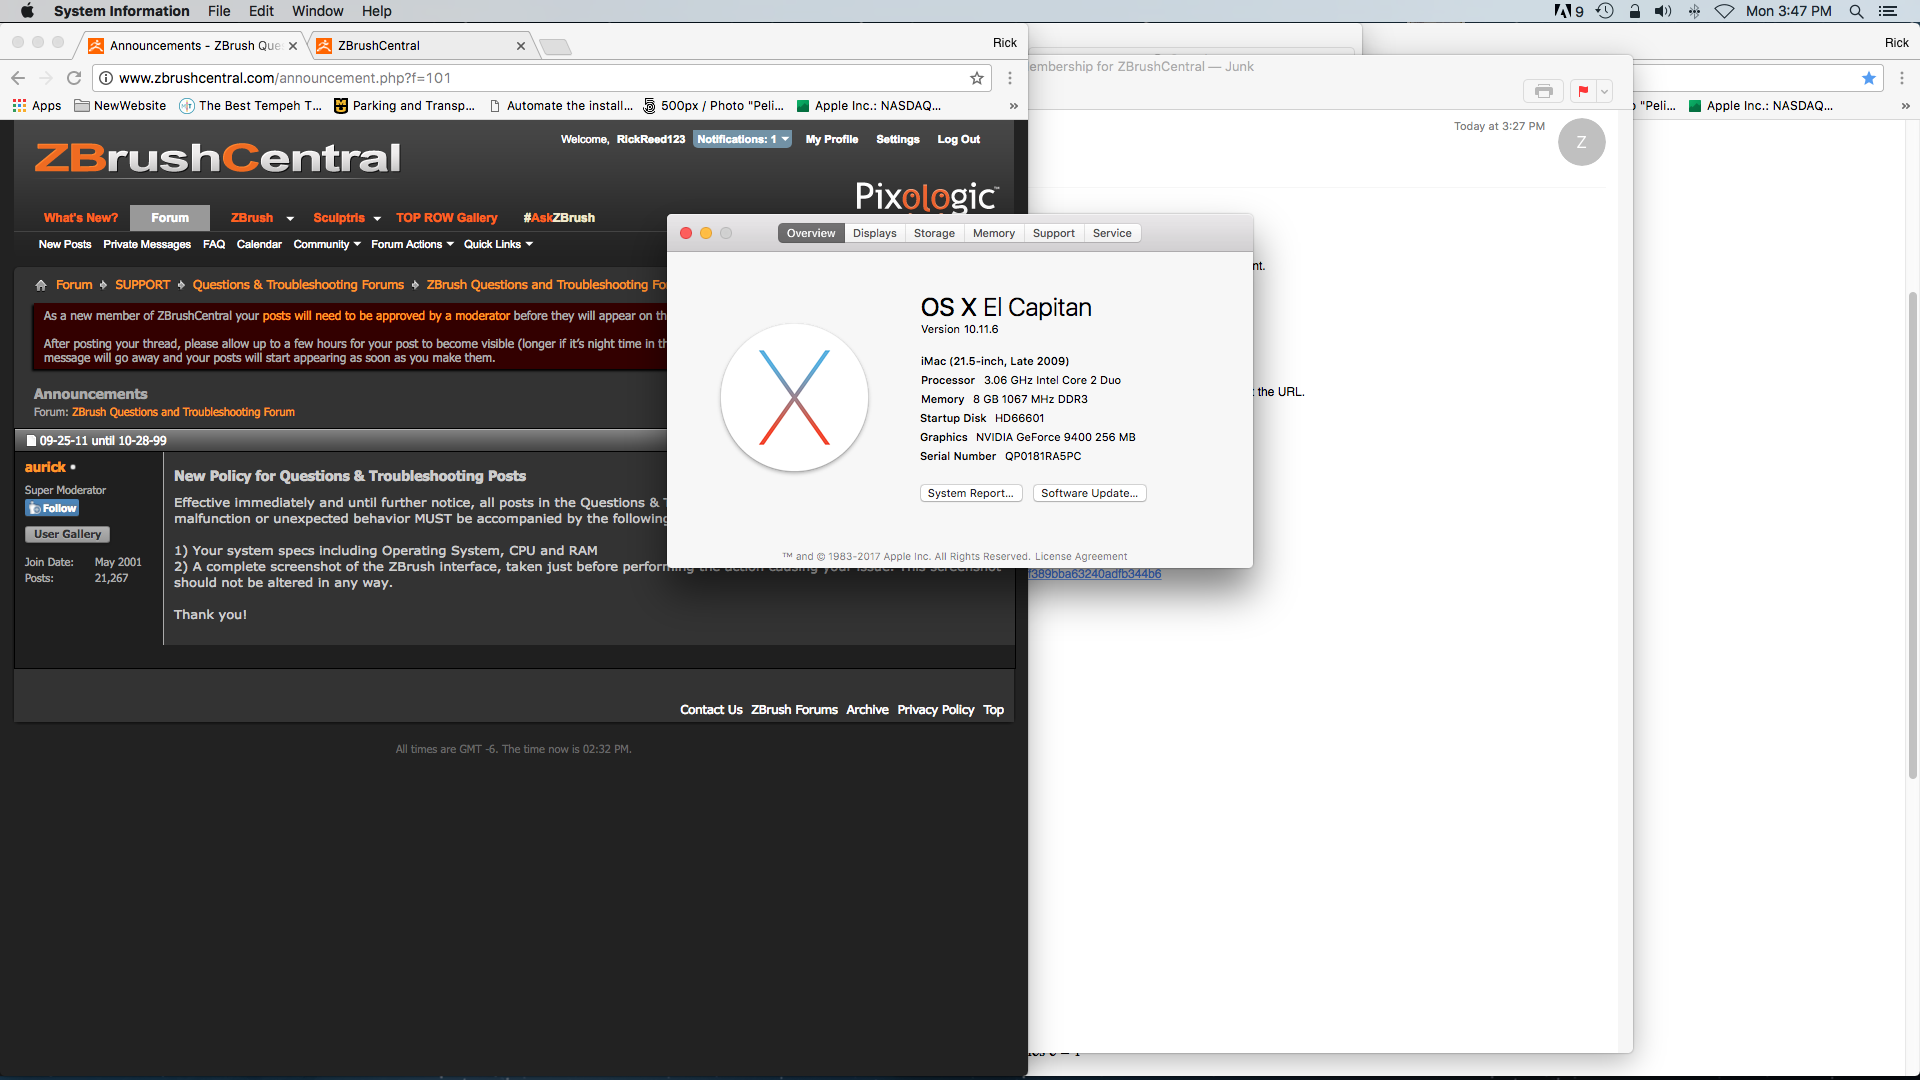Viewport: 1920px width, 1080px height.
Task: Open the Apple menu
Action: (27, 11)
